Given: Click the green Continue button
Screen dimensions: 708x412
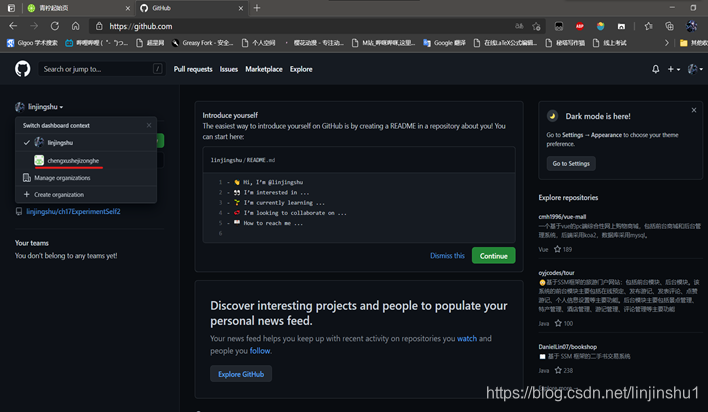Looking at the screenshot, I should point(494,256).
